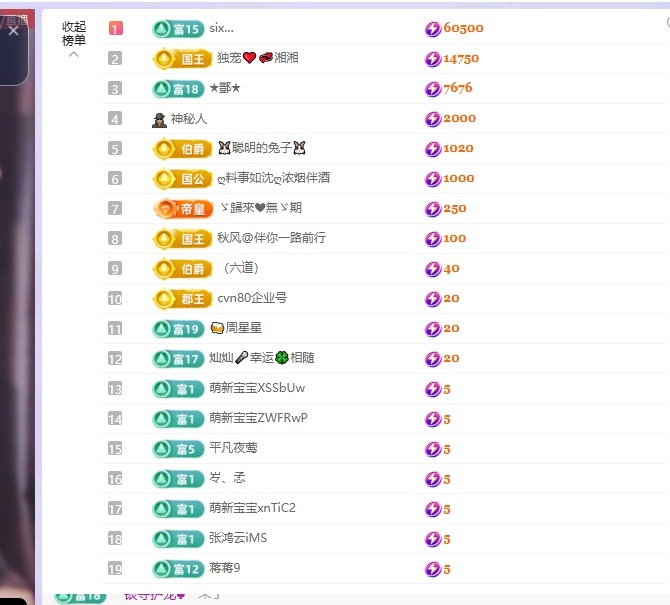The height and width of the screenshot is (605, 670).
Task: Click the 伯爵 badge beside (六道)
Action: 182,269
